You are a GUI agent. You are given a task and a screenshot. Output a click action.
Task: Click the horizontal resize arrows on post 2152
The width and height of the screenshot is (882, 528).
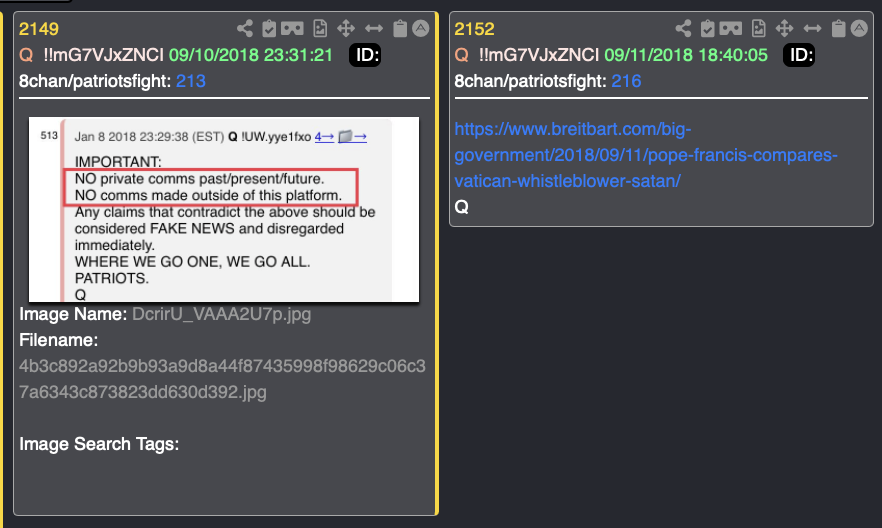(812, 28)
